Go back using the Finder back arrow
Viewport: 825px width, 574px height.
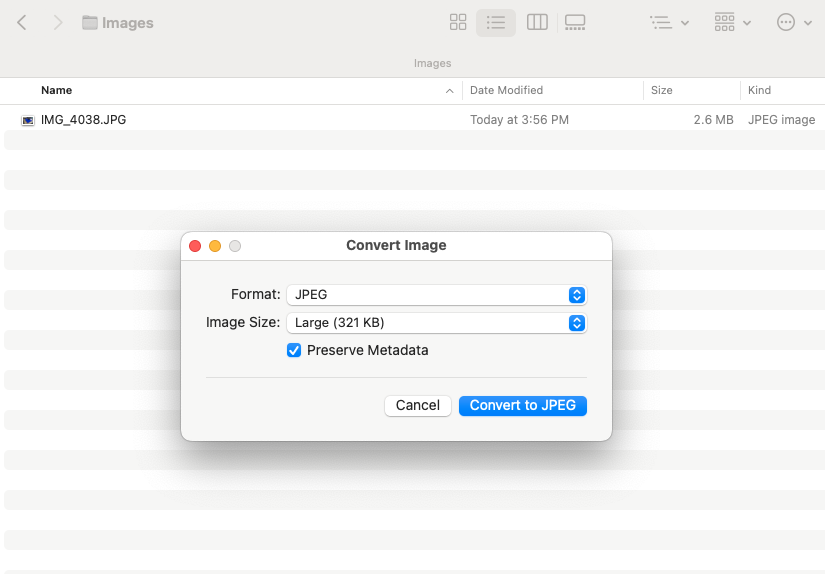point(22,23)
